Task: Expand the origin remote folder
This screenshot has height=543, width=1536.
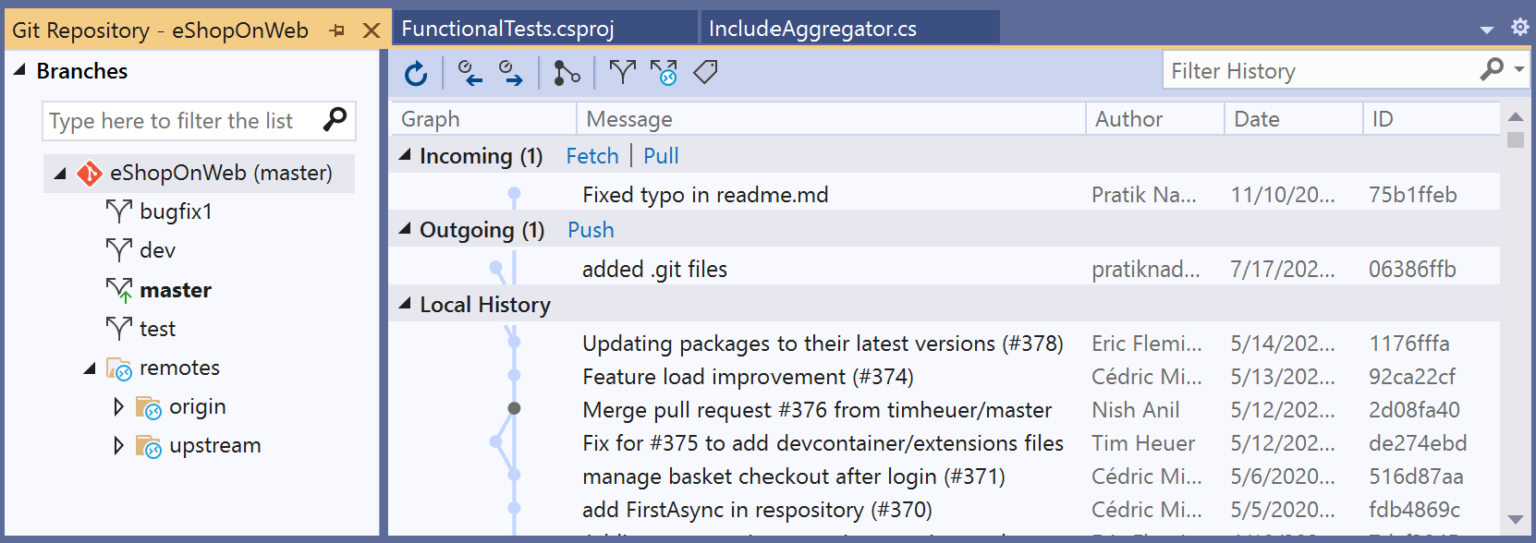Action: 119,407
